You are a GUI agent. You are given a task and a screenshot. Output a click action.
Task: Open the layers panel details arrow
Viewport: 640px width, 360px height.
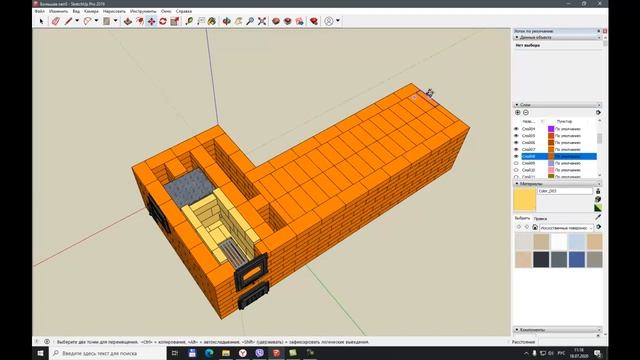(x=598, y=112)
